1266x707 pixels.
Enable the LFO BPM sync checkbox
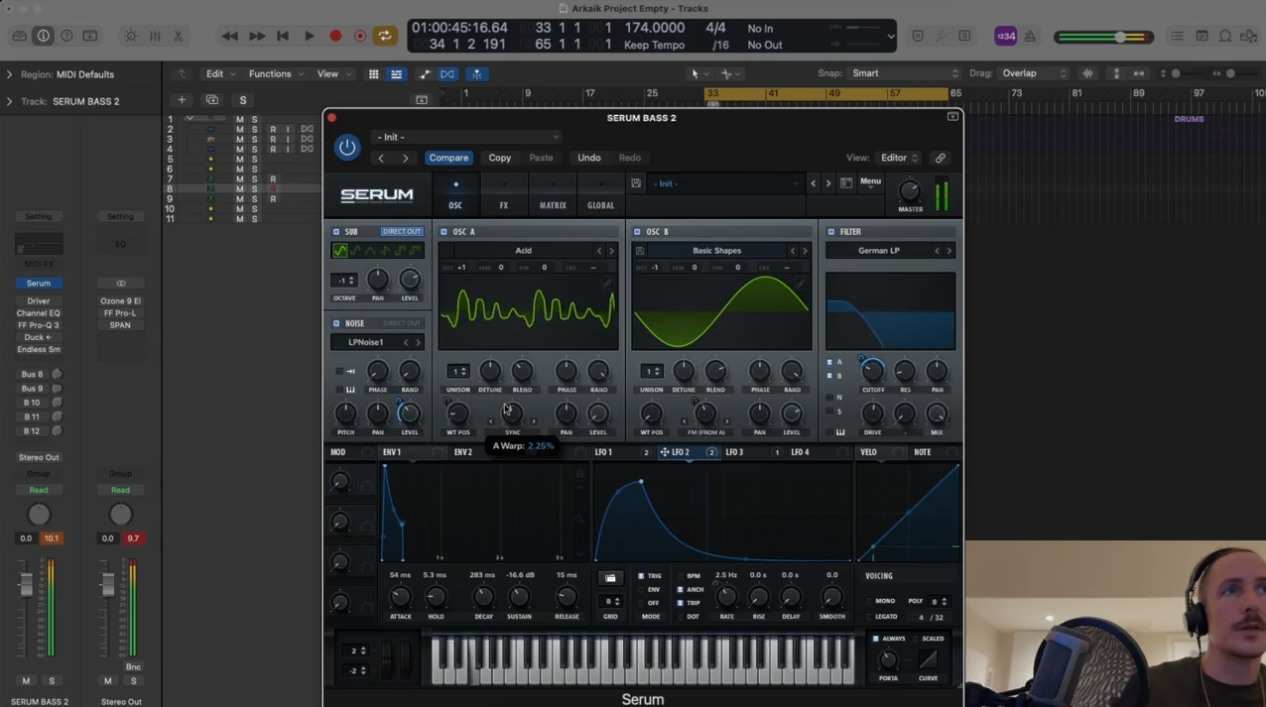[680, 576]
